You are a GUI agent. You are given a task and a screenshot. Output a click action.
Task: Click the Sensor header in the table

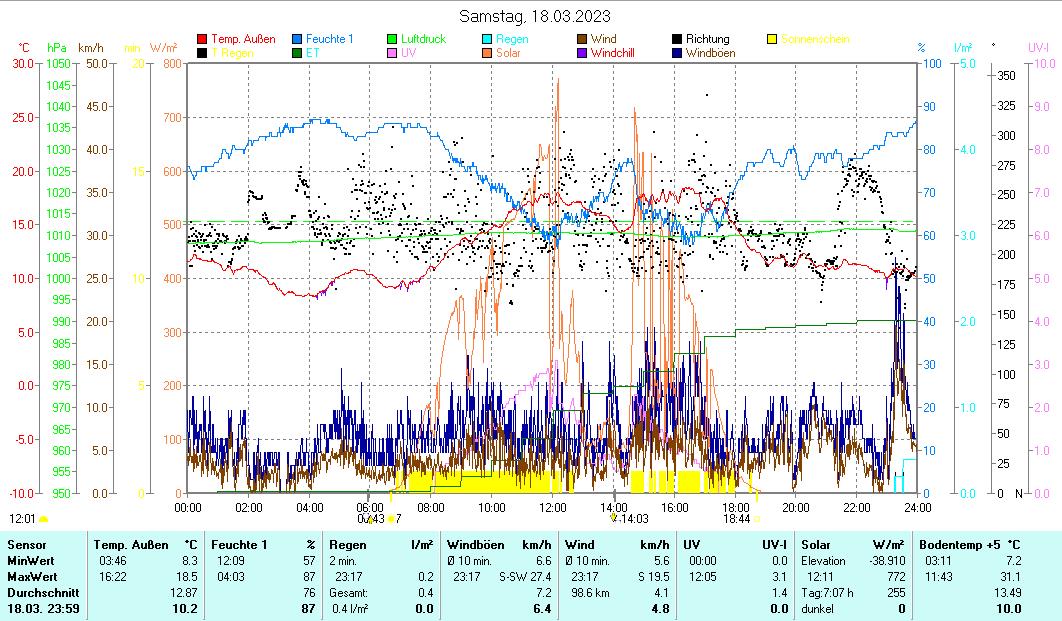26,545
